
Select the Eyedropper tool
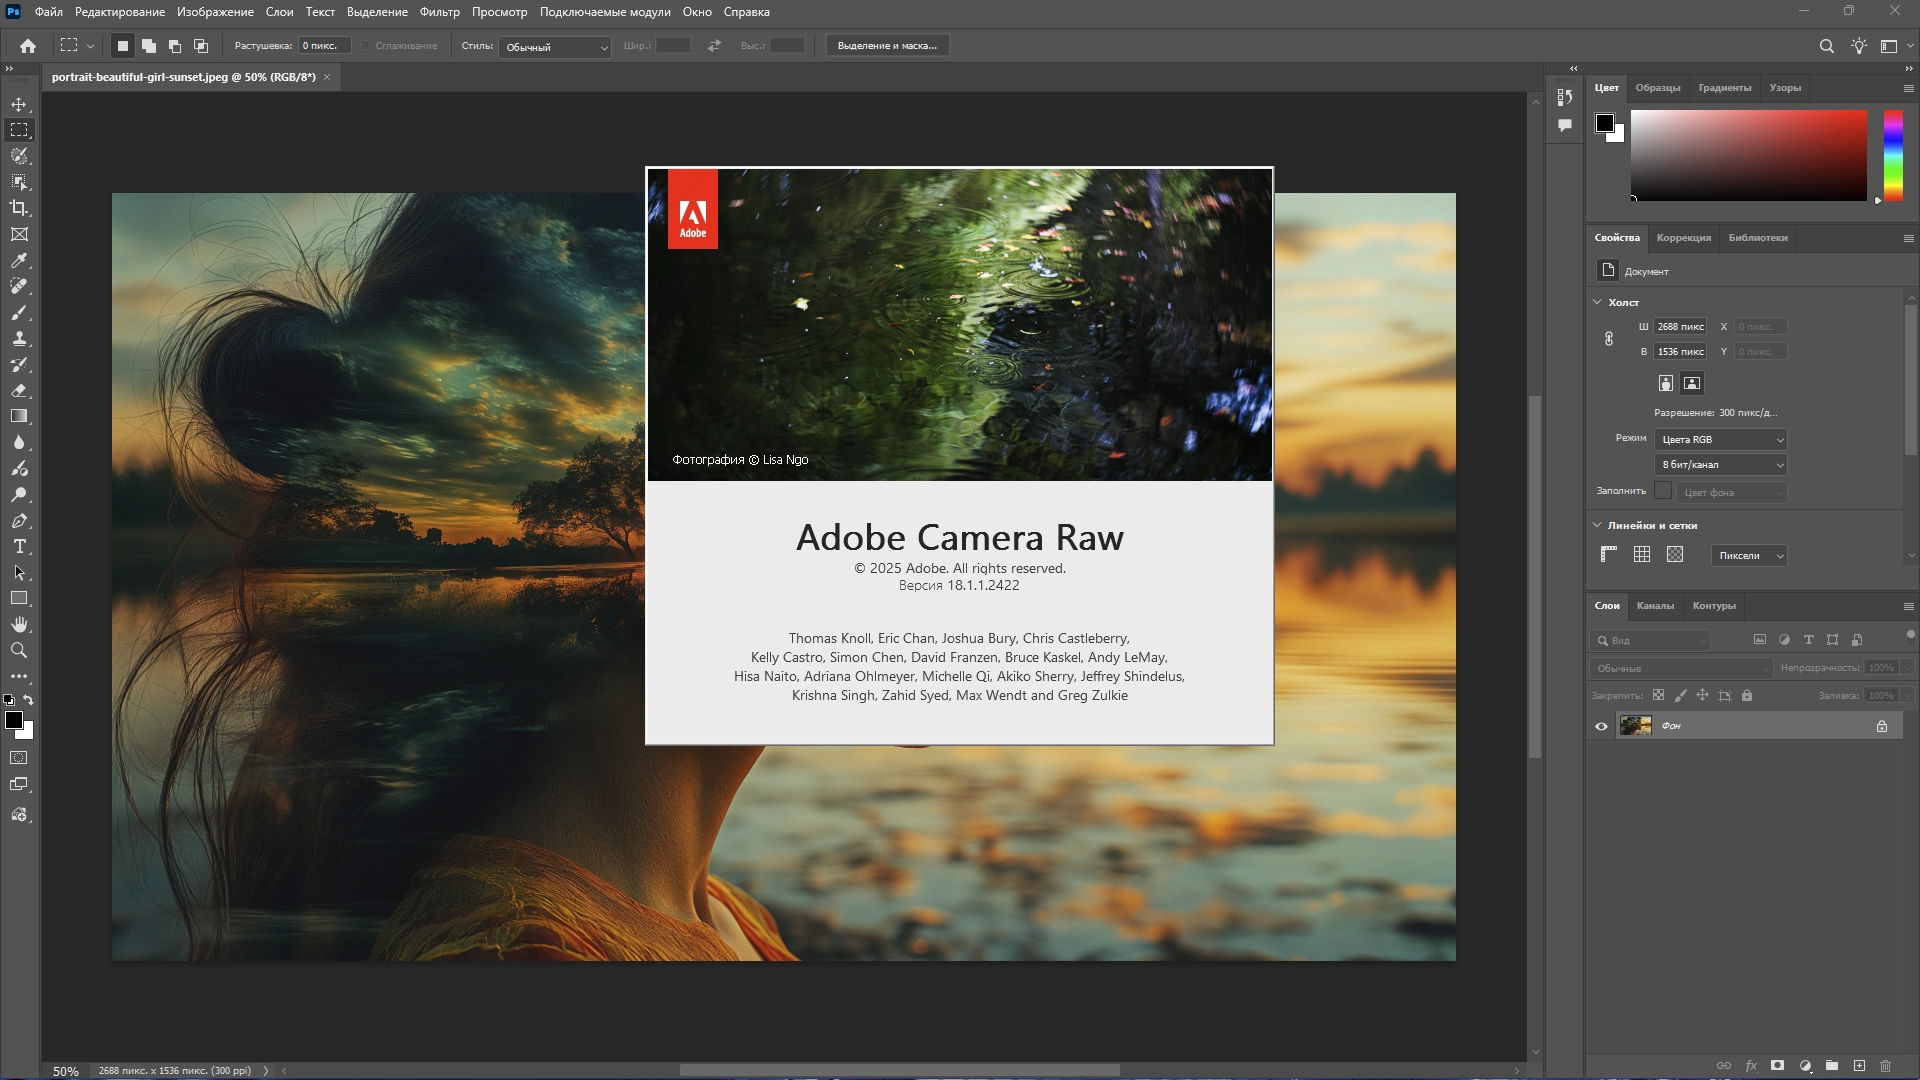tap(19, 260)
